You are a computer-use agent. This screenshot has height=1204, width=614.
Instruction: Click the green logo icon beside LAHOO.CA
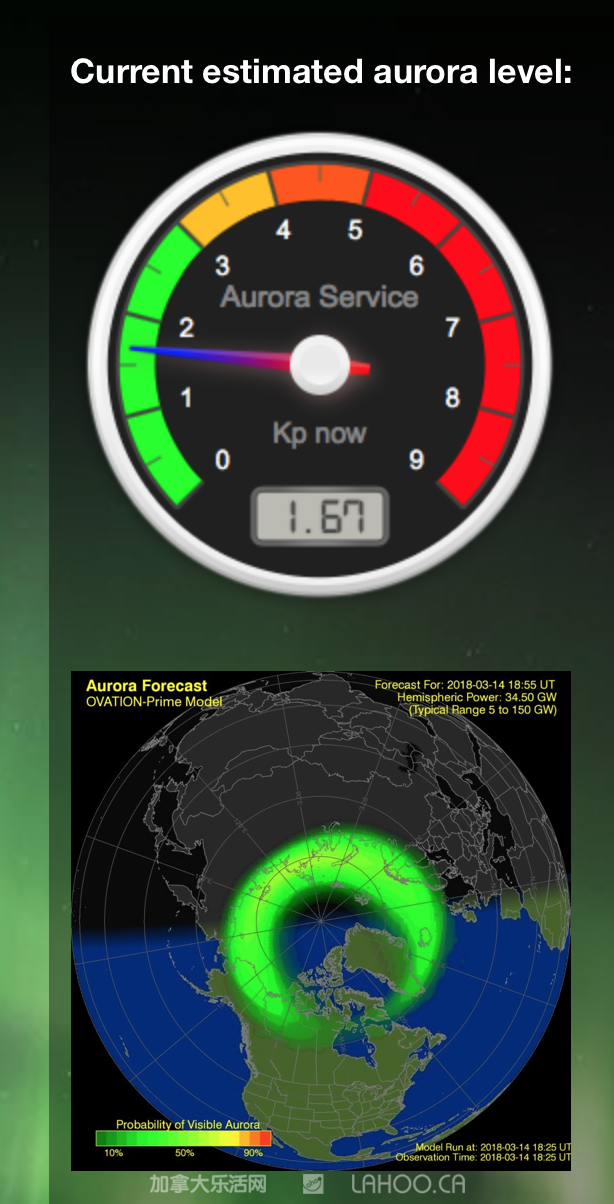tap(313, 1184)
